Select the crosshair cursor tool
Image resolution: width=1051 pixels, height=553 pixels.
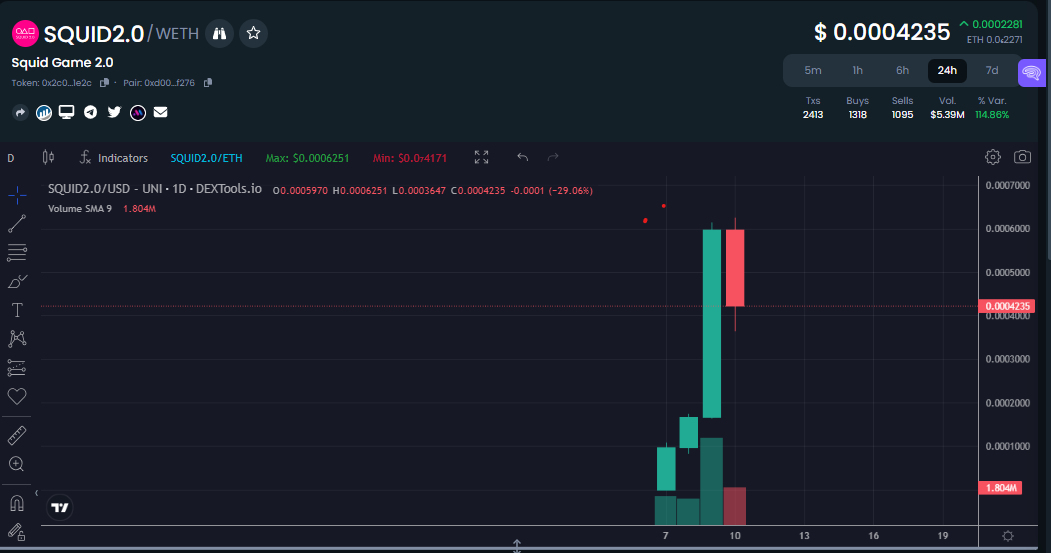click(17, 195)
